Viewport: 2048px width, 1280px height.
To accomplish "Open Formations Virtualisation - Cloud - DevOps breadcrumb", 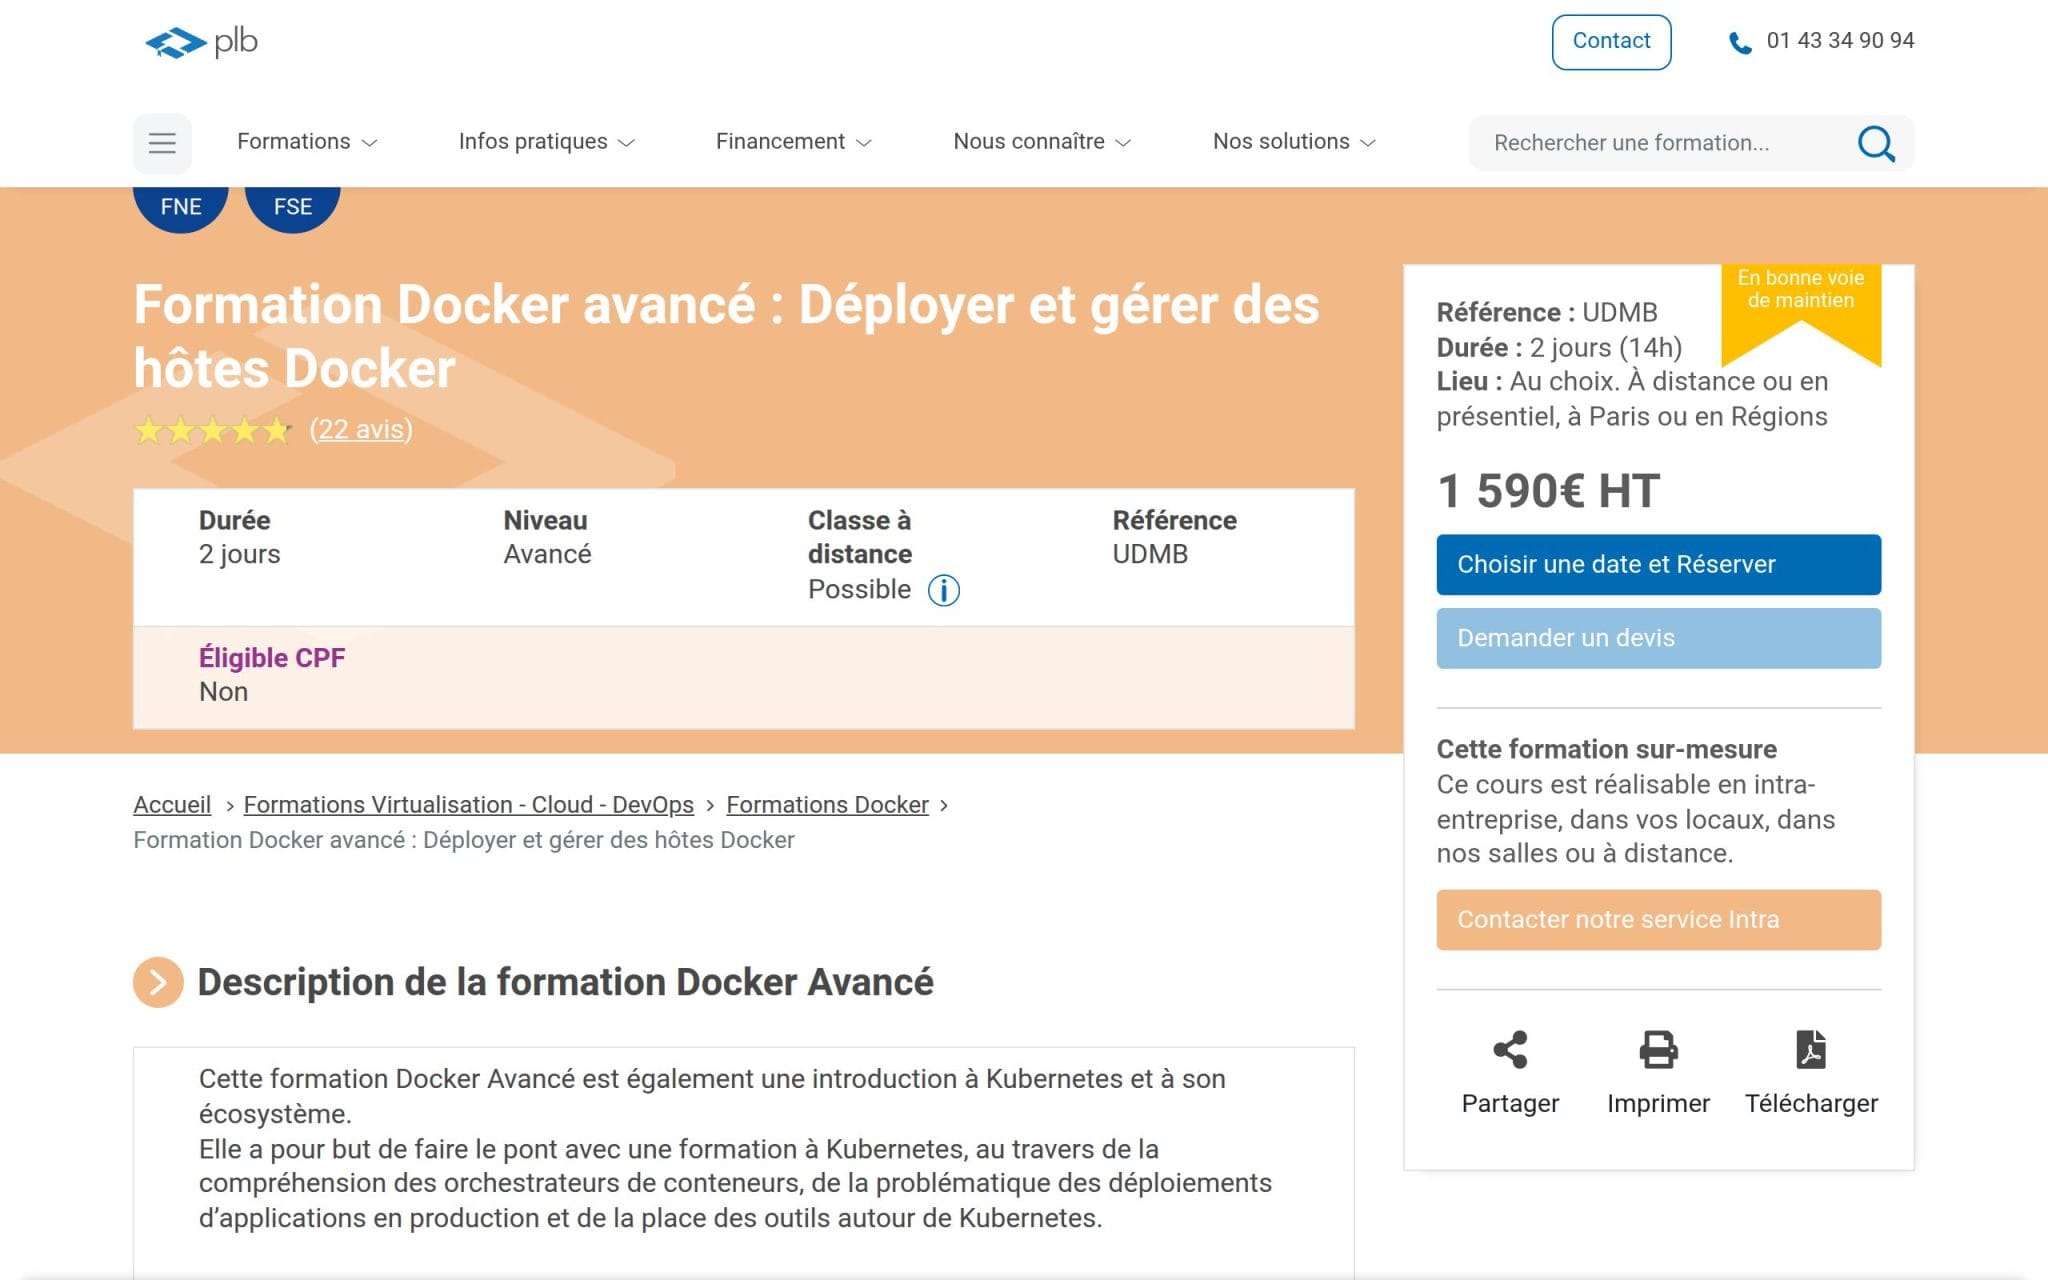I will (468, 805).
